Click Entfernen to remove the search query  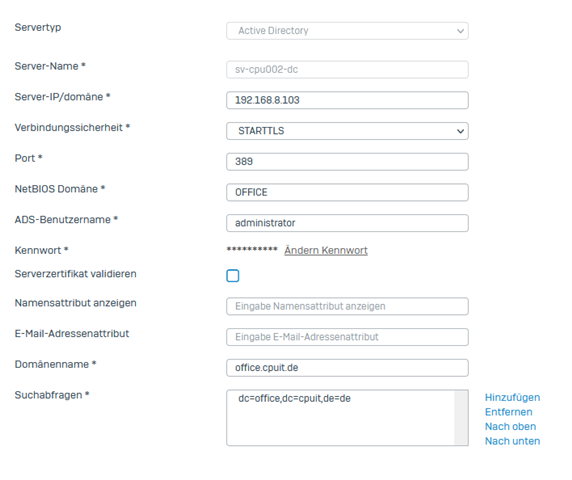(509, 412)
